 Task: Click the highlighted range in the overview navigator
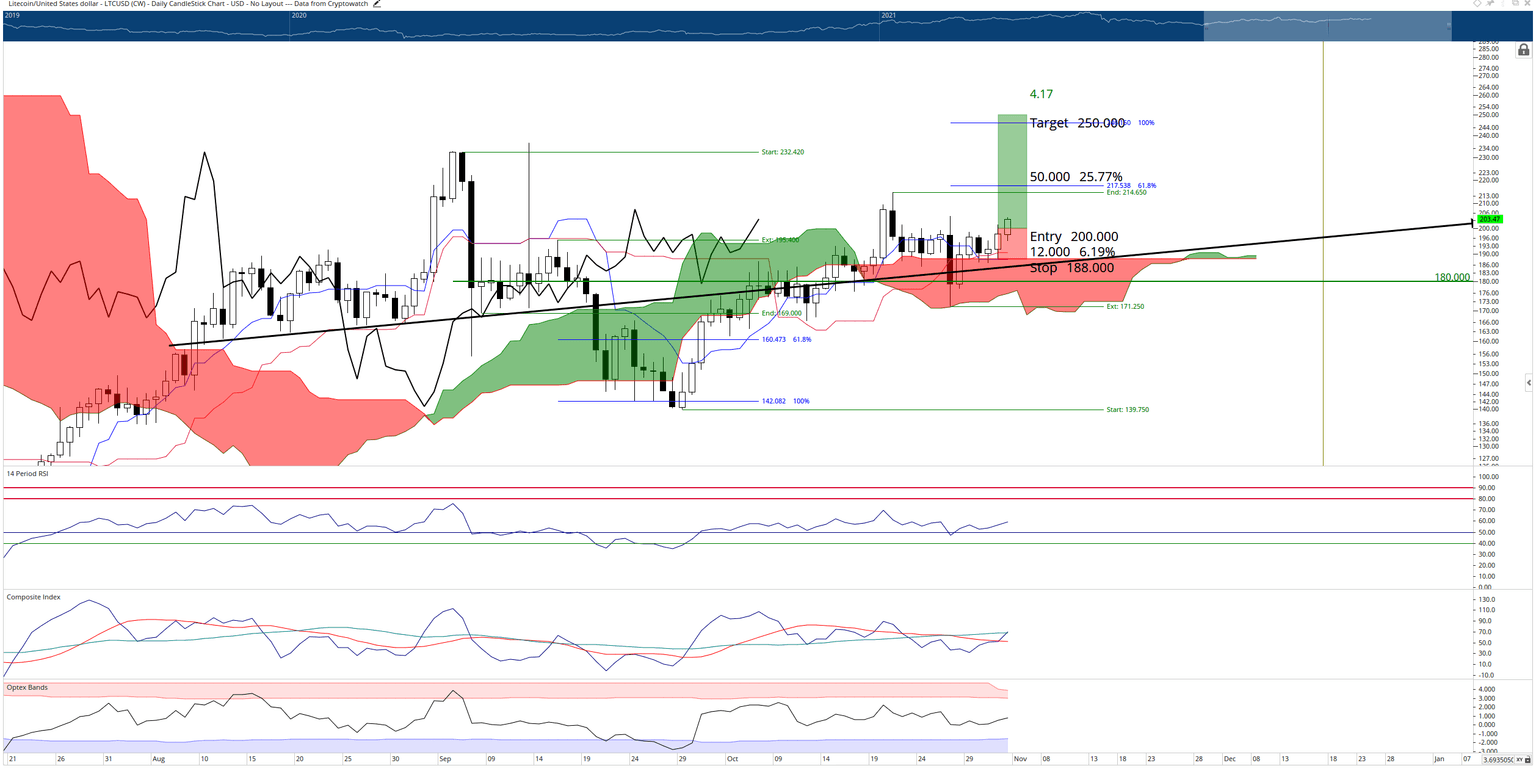point(1326,26)
